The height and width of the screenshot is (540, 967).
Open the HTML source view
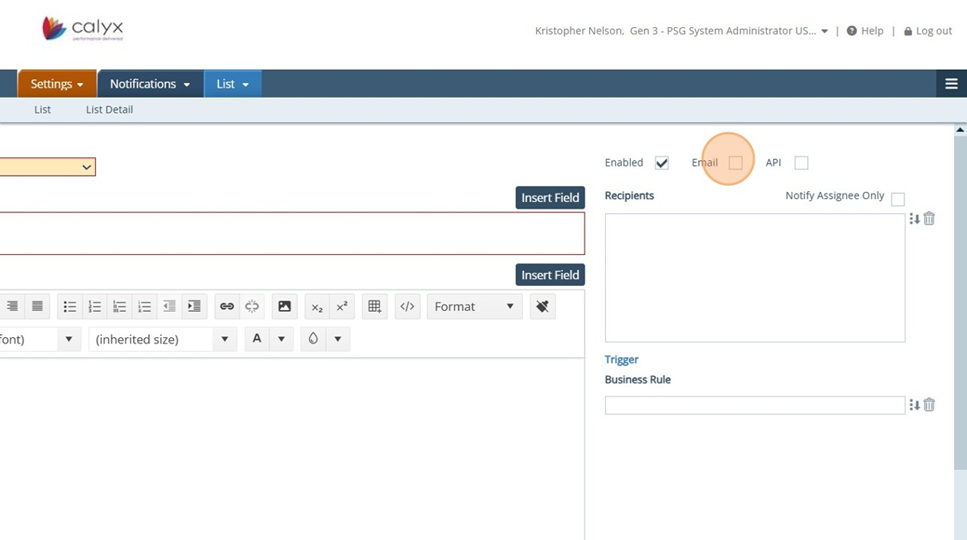coord(407,307)
